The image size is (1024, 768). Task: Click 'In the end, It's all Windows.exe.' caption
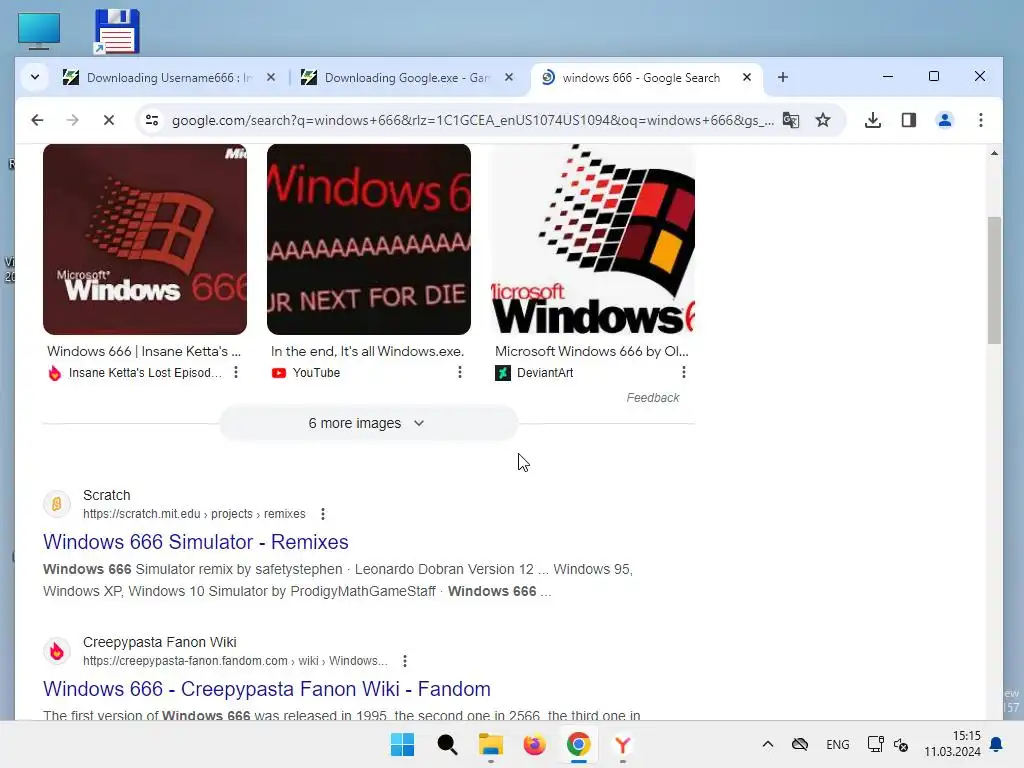(x=368, y=351)
